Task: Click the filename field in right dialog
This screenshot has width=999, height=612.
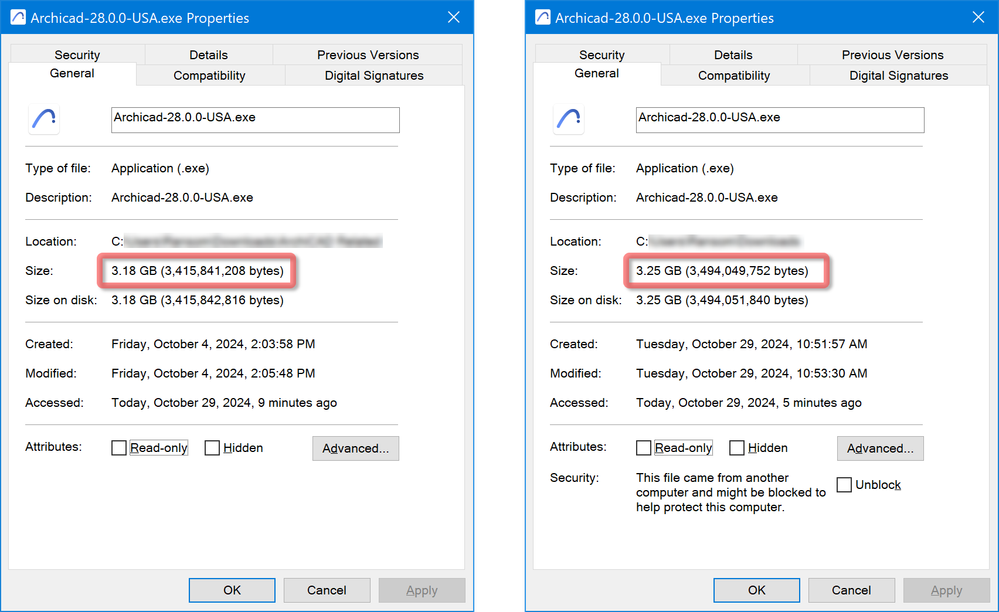Action: tap(779, 119)
